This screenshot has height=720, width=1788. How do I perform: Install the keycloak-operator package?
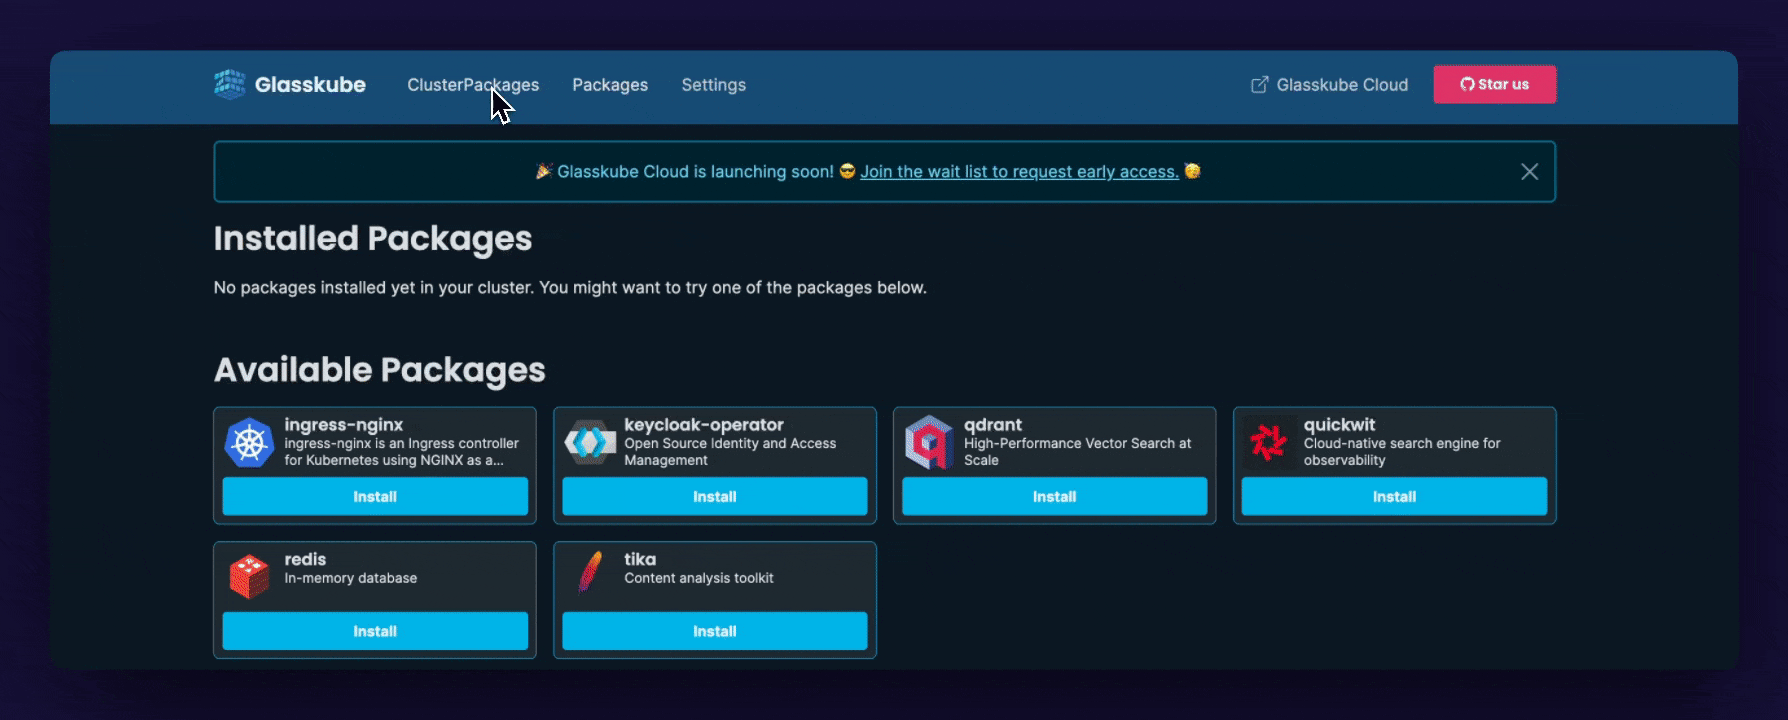pos(714,496)
